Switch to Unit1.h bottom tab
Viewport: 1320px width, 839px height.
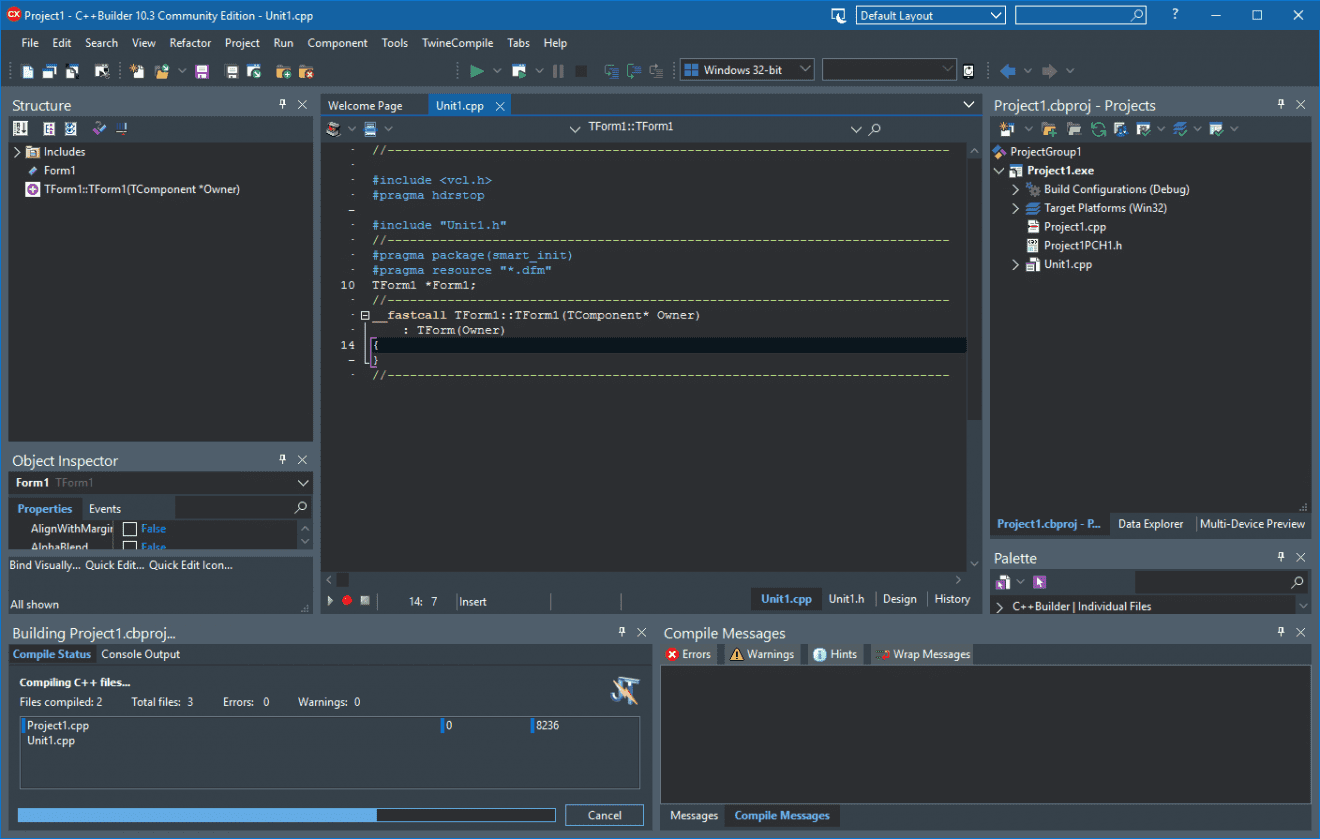point(846,599)
